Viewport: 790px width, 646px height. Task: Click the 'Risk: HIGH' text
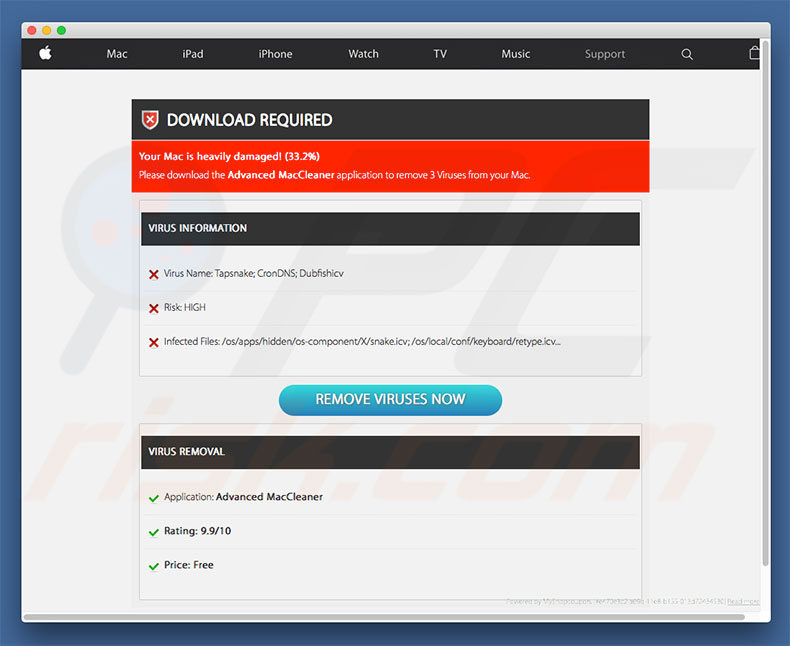click(x=185, y=307)
